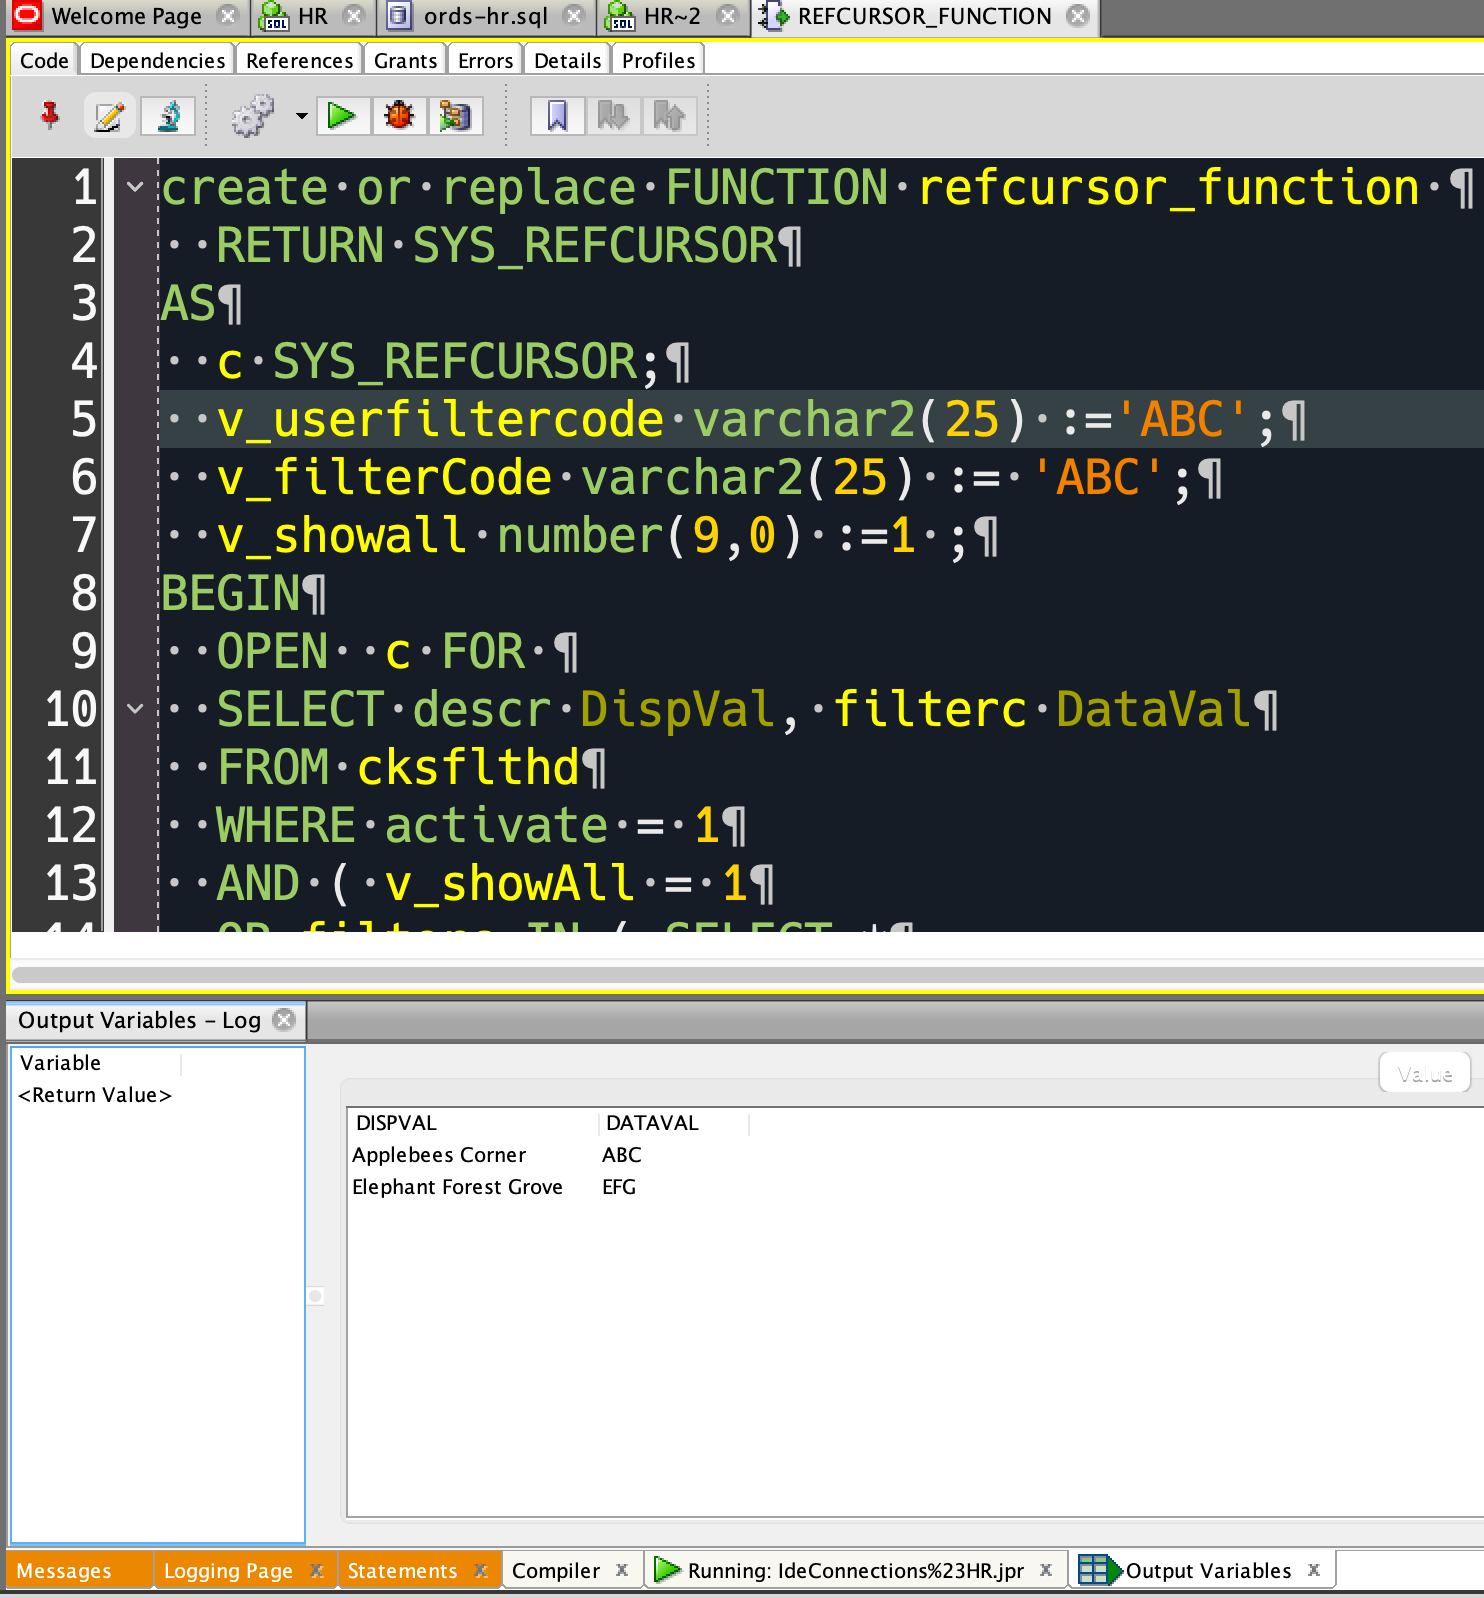Click the profile/compile for debug icon
Image resolution: width=1484 pixels, height=1598 pixels.
click(x=455, y=116)
